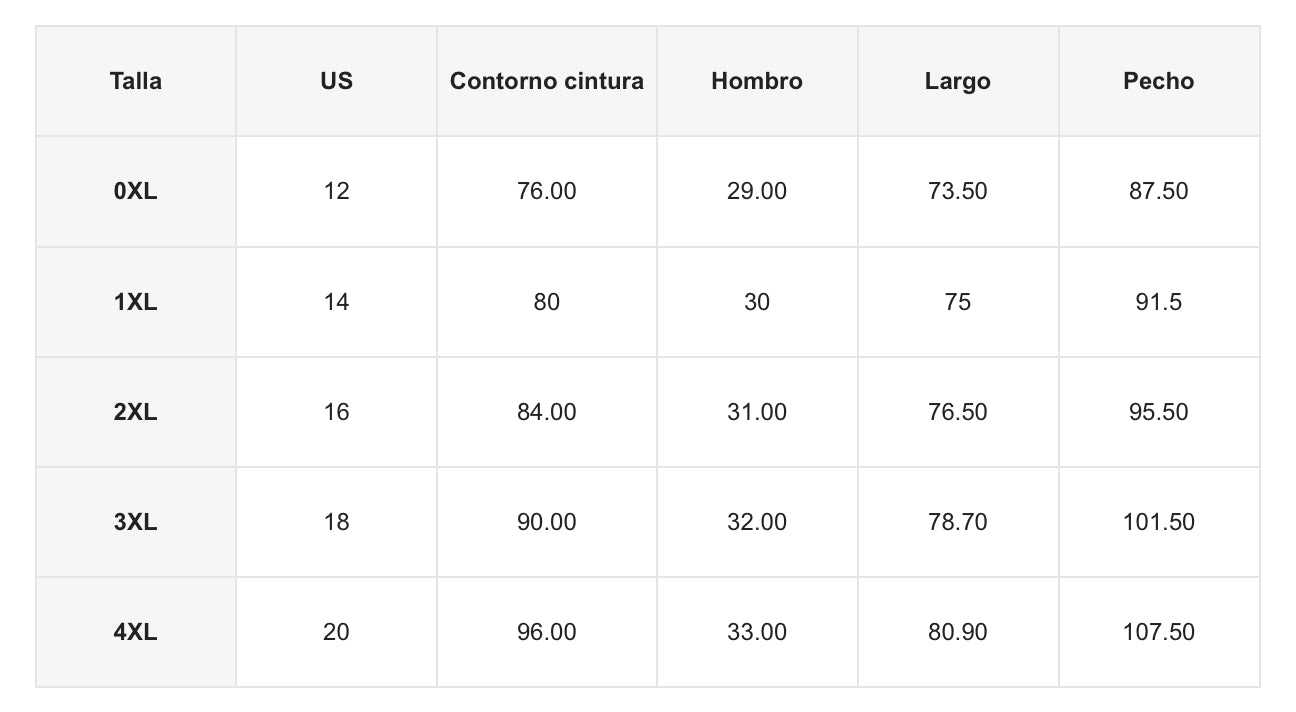Select the 3XL size row label
The image size is (1296, 712).
pos(136,521)
